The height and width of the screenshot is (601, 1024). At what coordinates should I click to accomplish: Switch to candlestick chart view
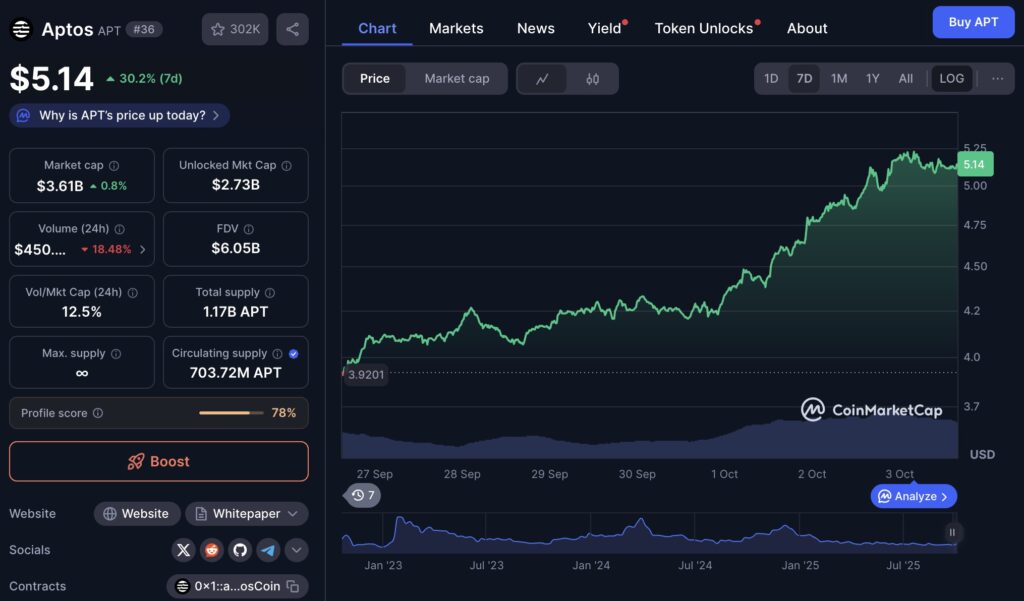[592, 79]
